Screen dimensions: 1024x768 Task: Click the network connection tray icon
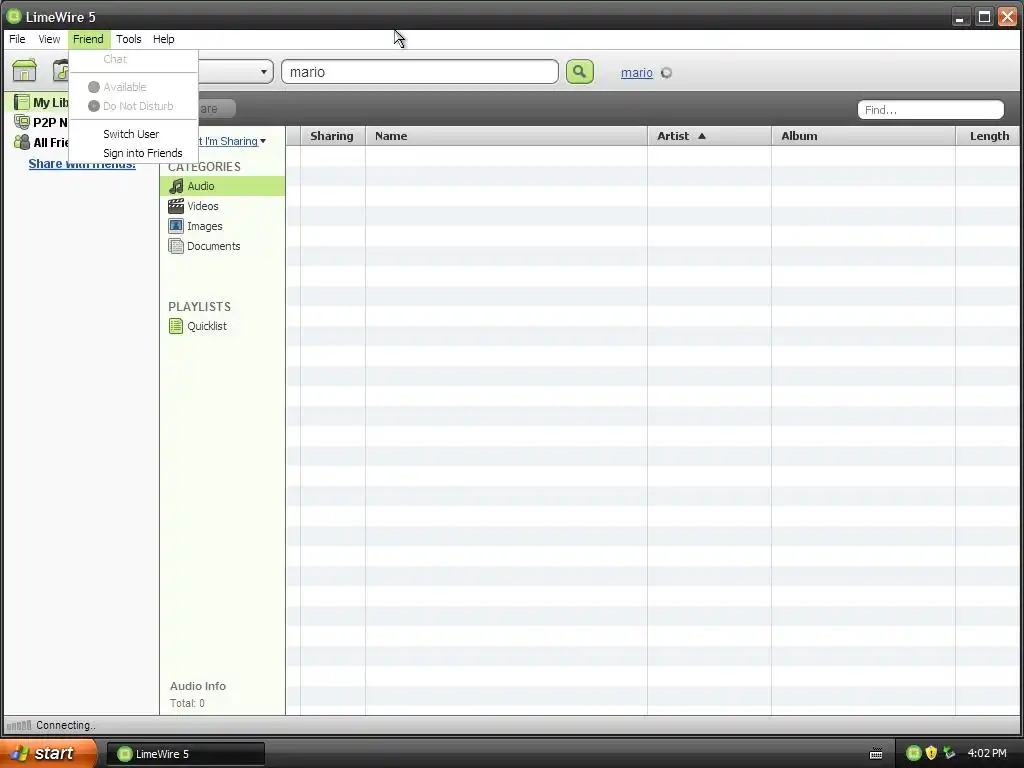(949, 753)
